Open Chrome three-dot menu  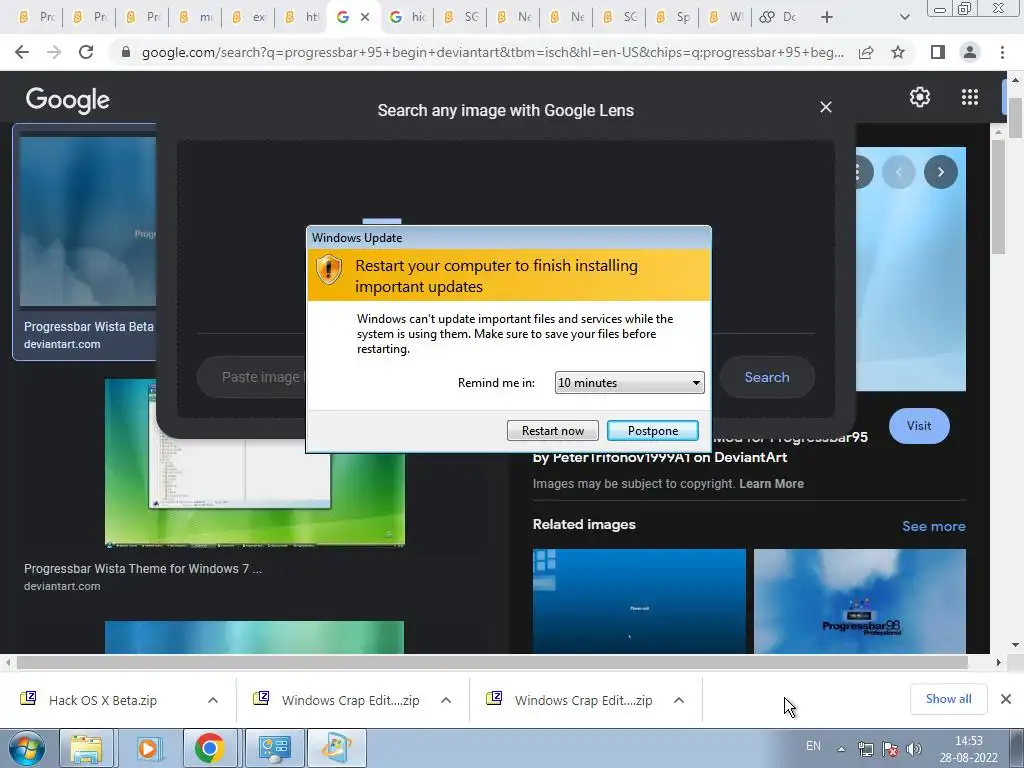click(x=1002, y=52)
